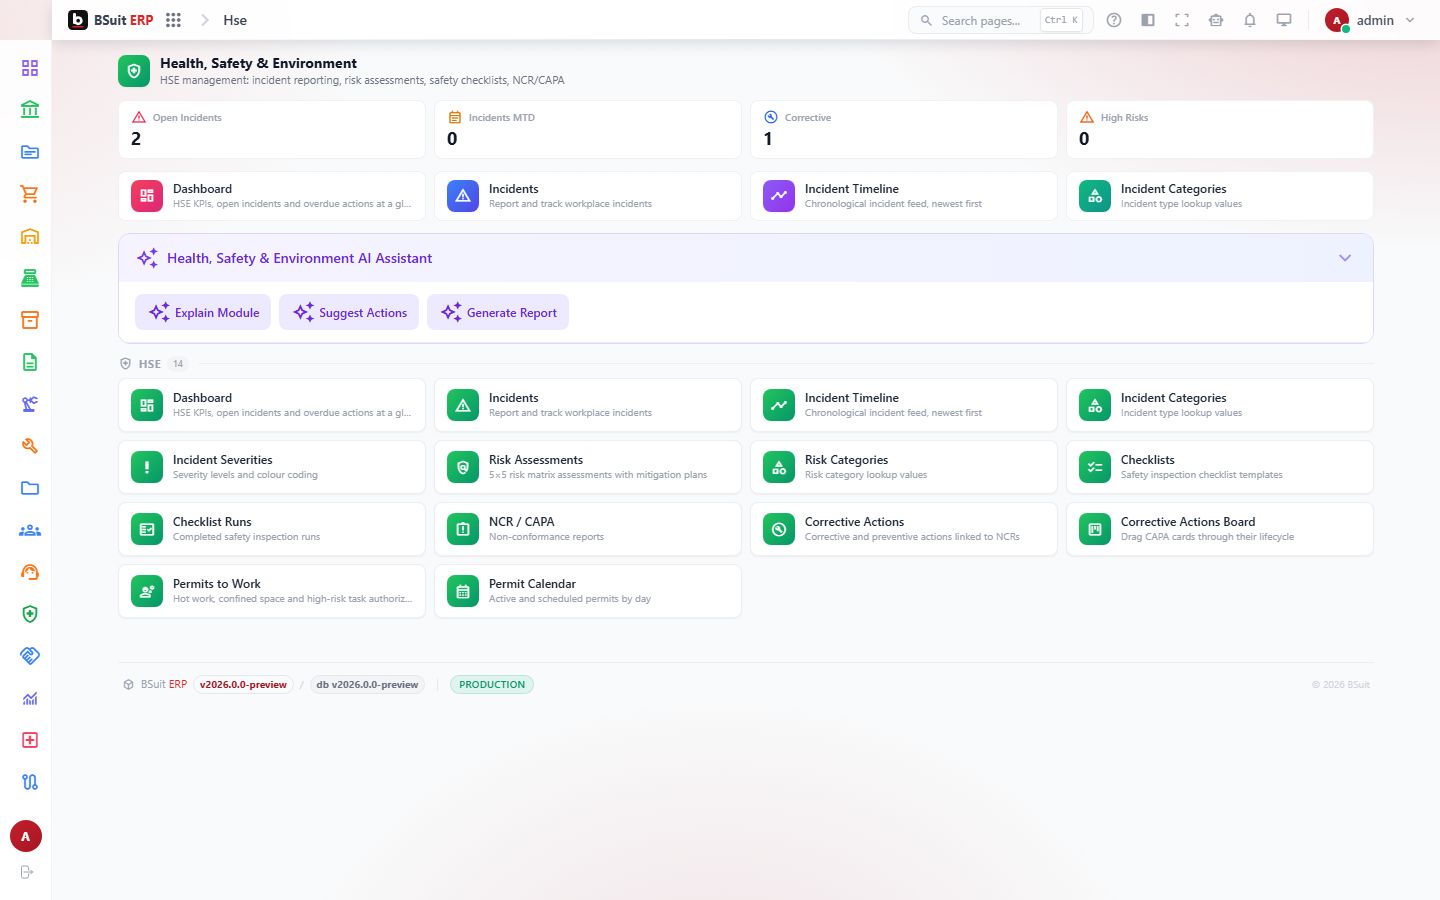The height and width of the screenshot is (900, 1440).
Task: Click the Generate Report button
Action: click(498, 312)
